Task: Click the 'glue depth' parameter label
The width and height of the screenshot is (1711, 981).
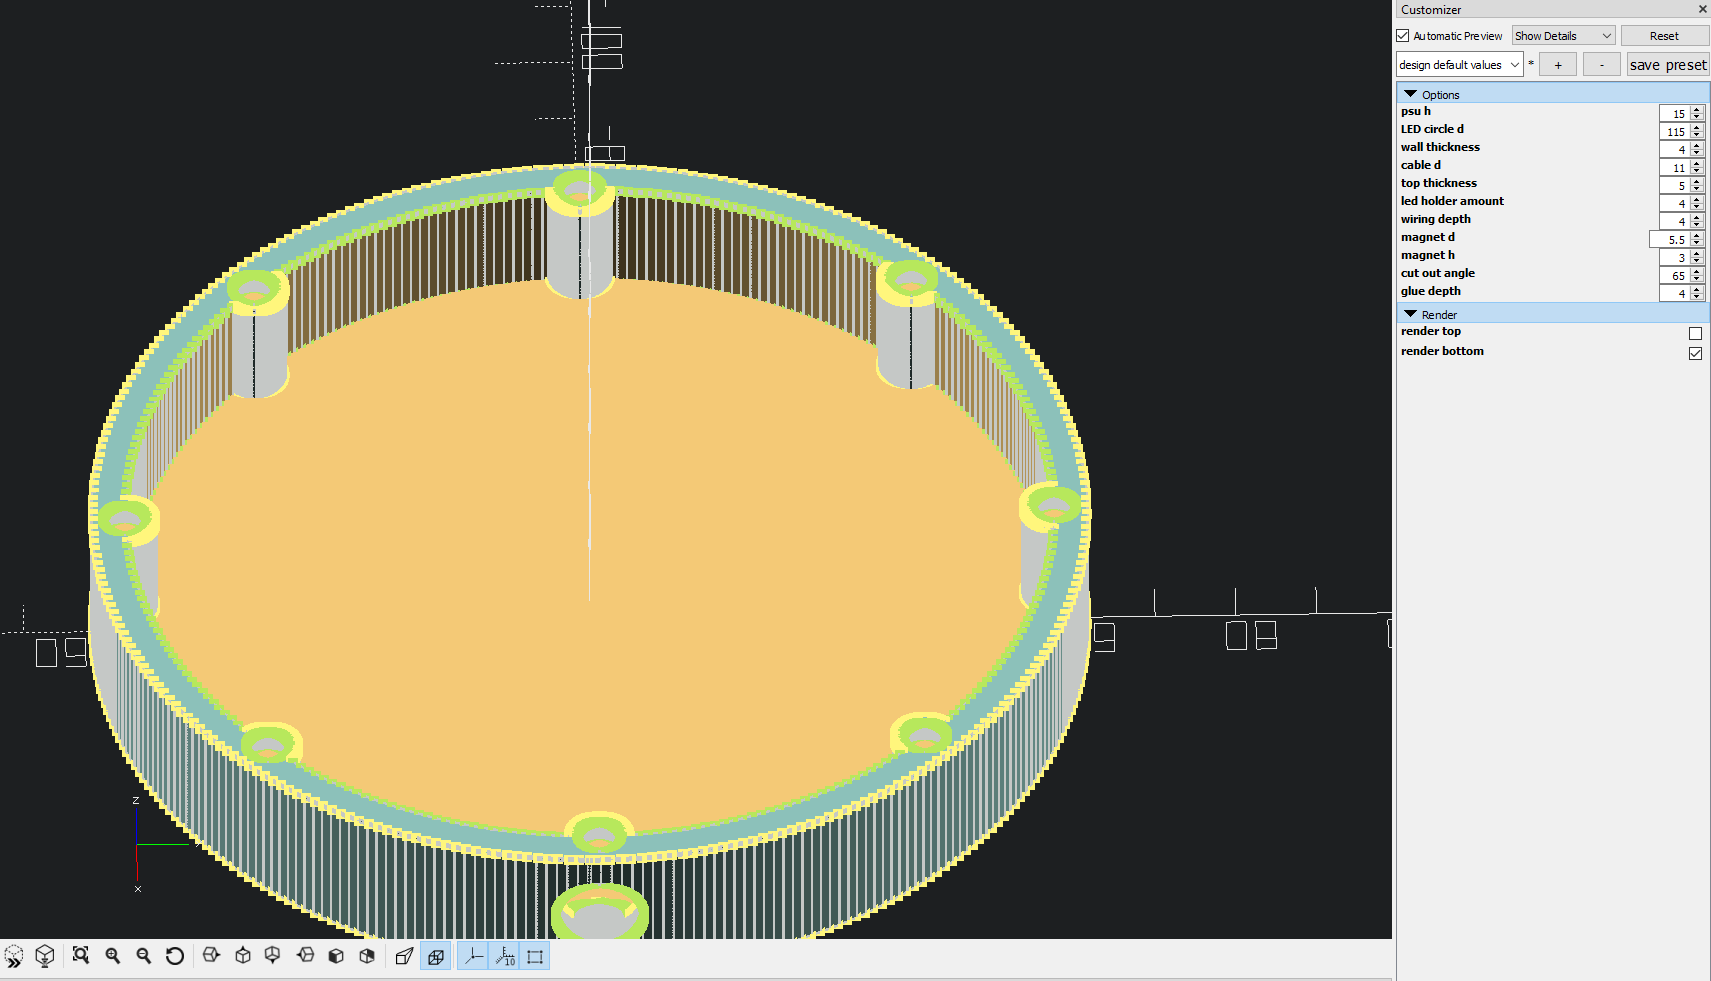Action: [x=1431, y=291]
